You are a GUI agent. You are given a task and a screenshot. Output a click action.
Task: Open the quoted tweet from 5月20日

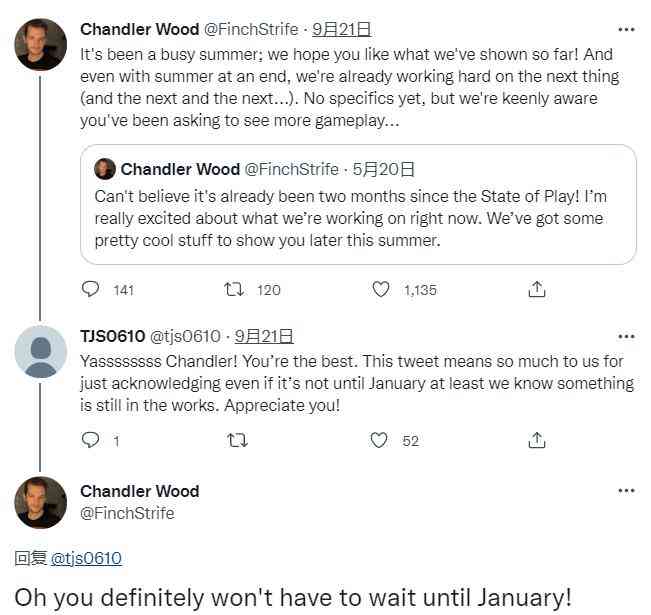(358, 204)
